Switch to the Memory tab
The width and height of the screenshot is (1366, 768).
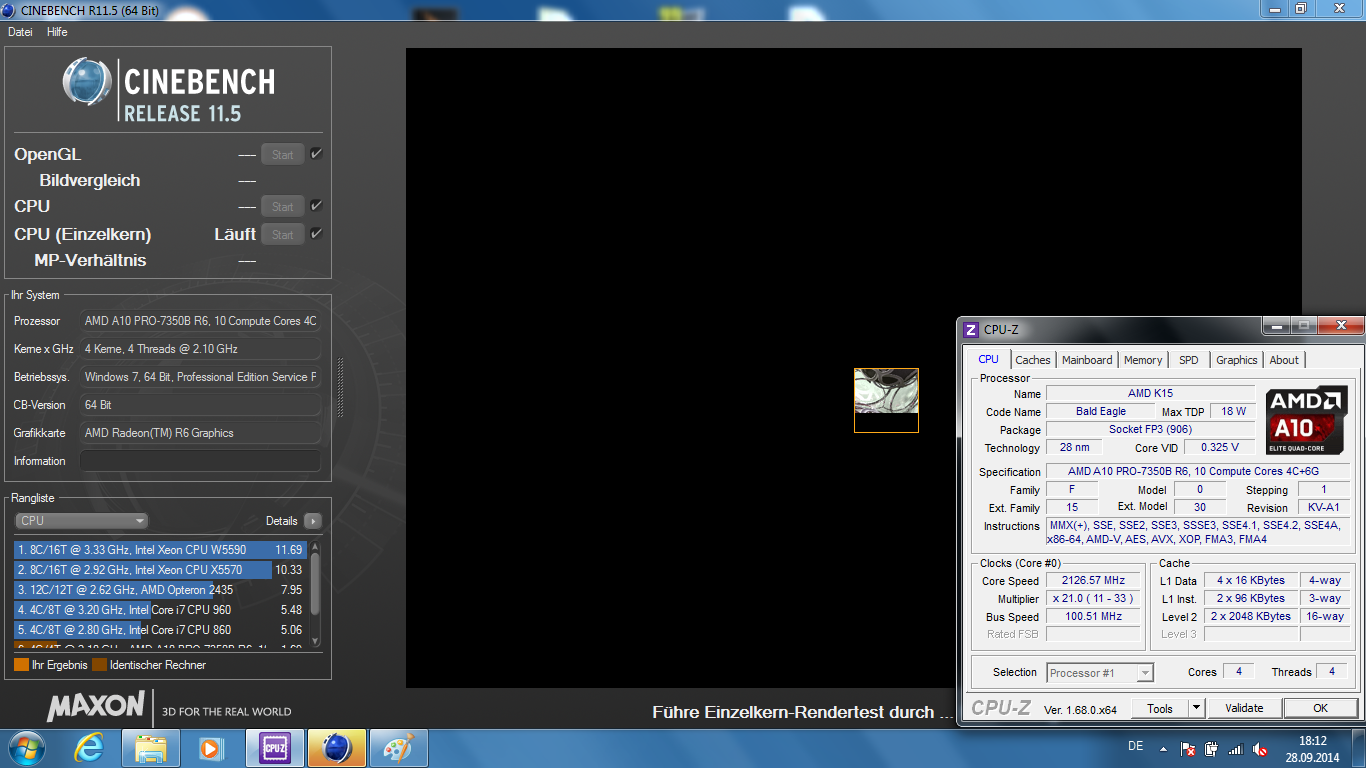coord(1143,360)
